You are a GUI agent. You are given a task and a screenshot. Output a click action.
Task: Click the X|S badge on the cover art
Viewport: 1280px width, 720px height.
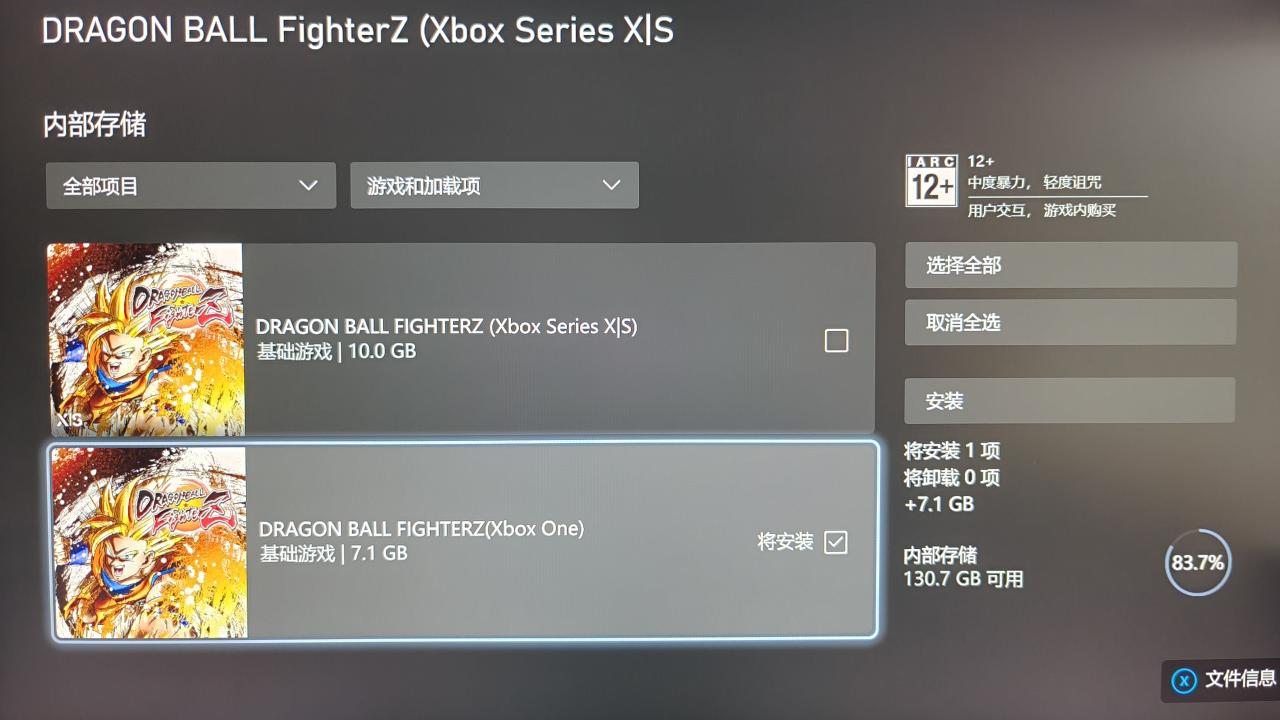click(x=70, y=422)
